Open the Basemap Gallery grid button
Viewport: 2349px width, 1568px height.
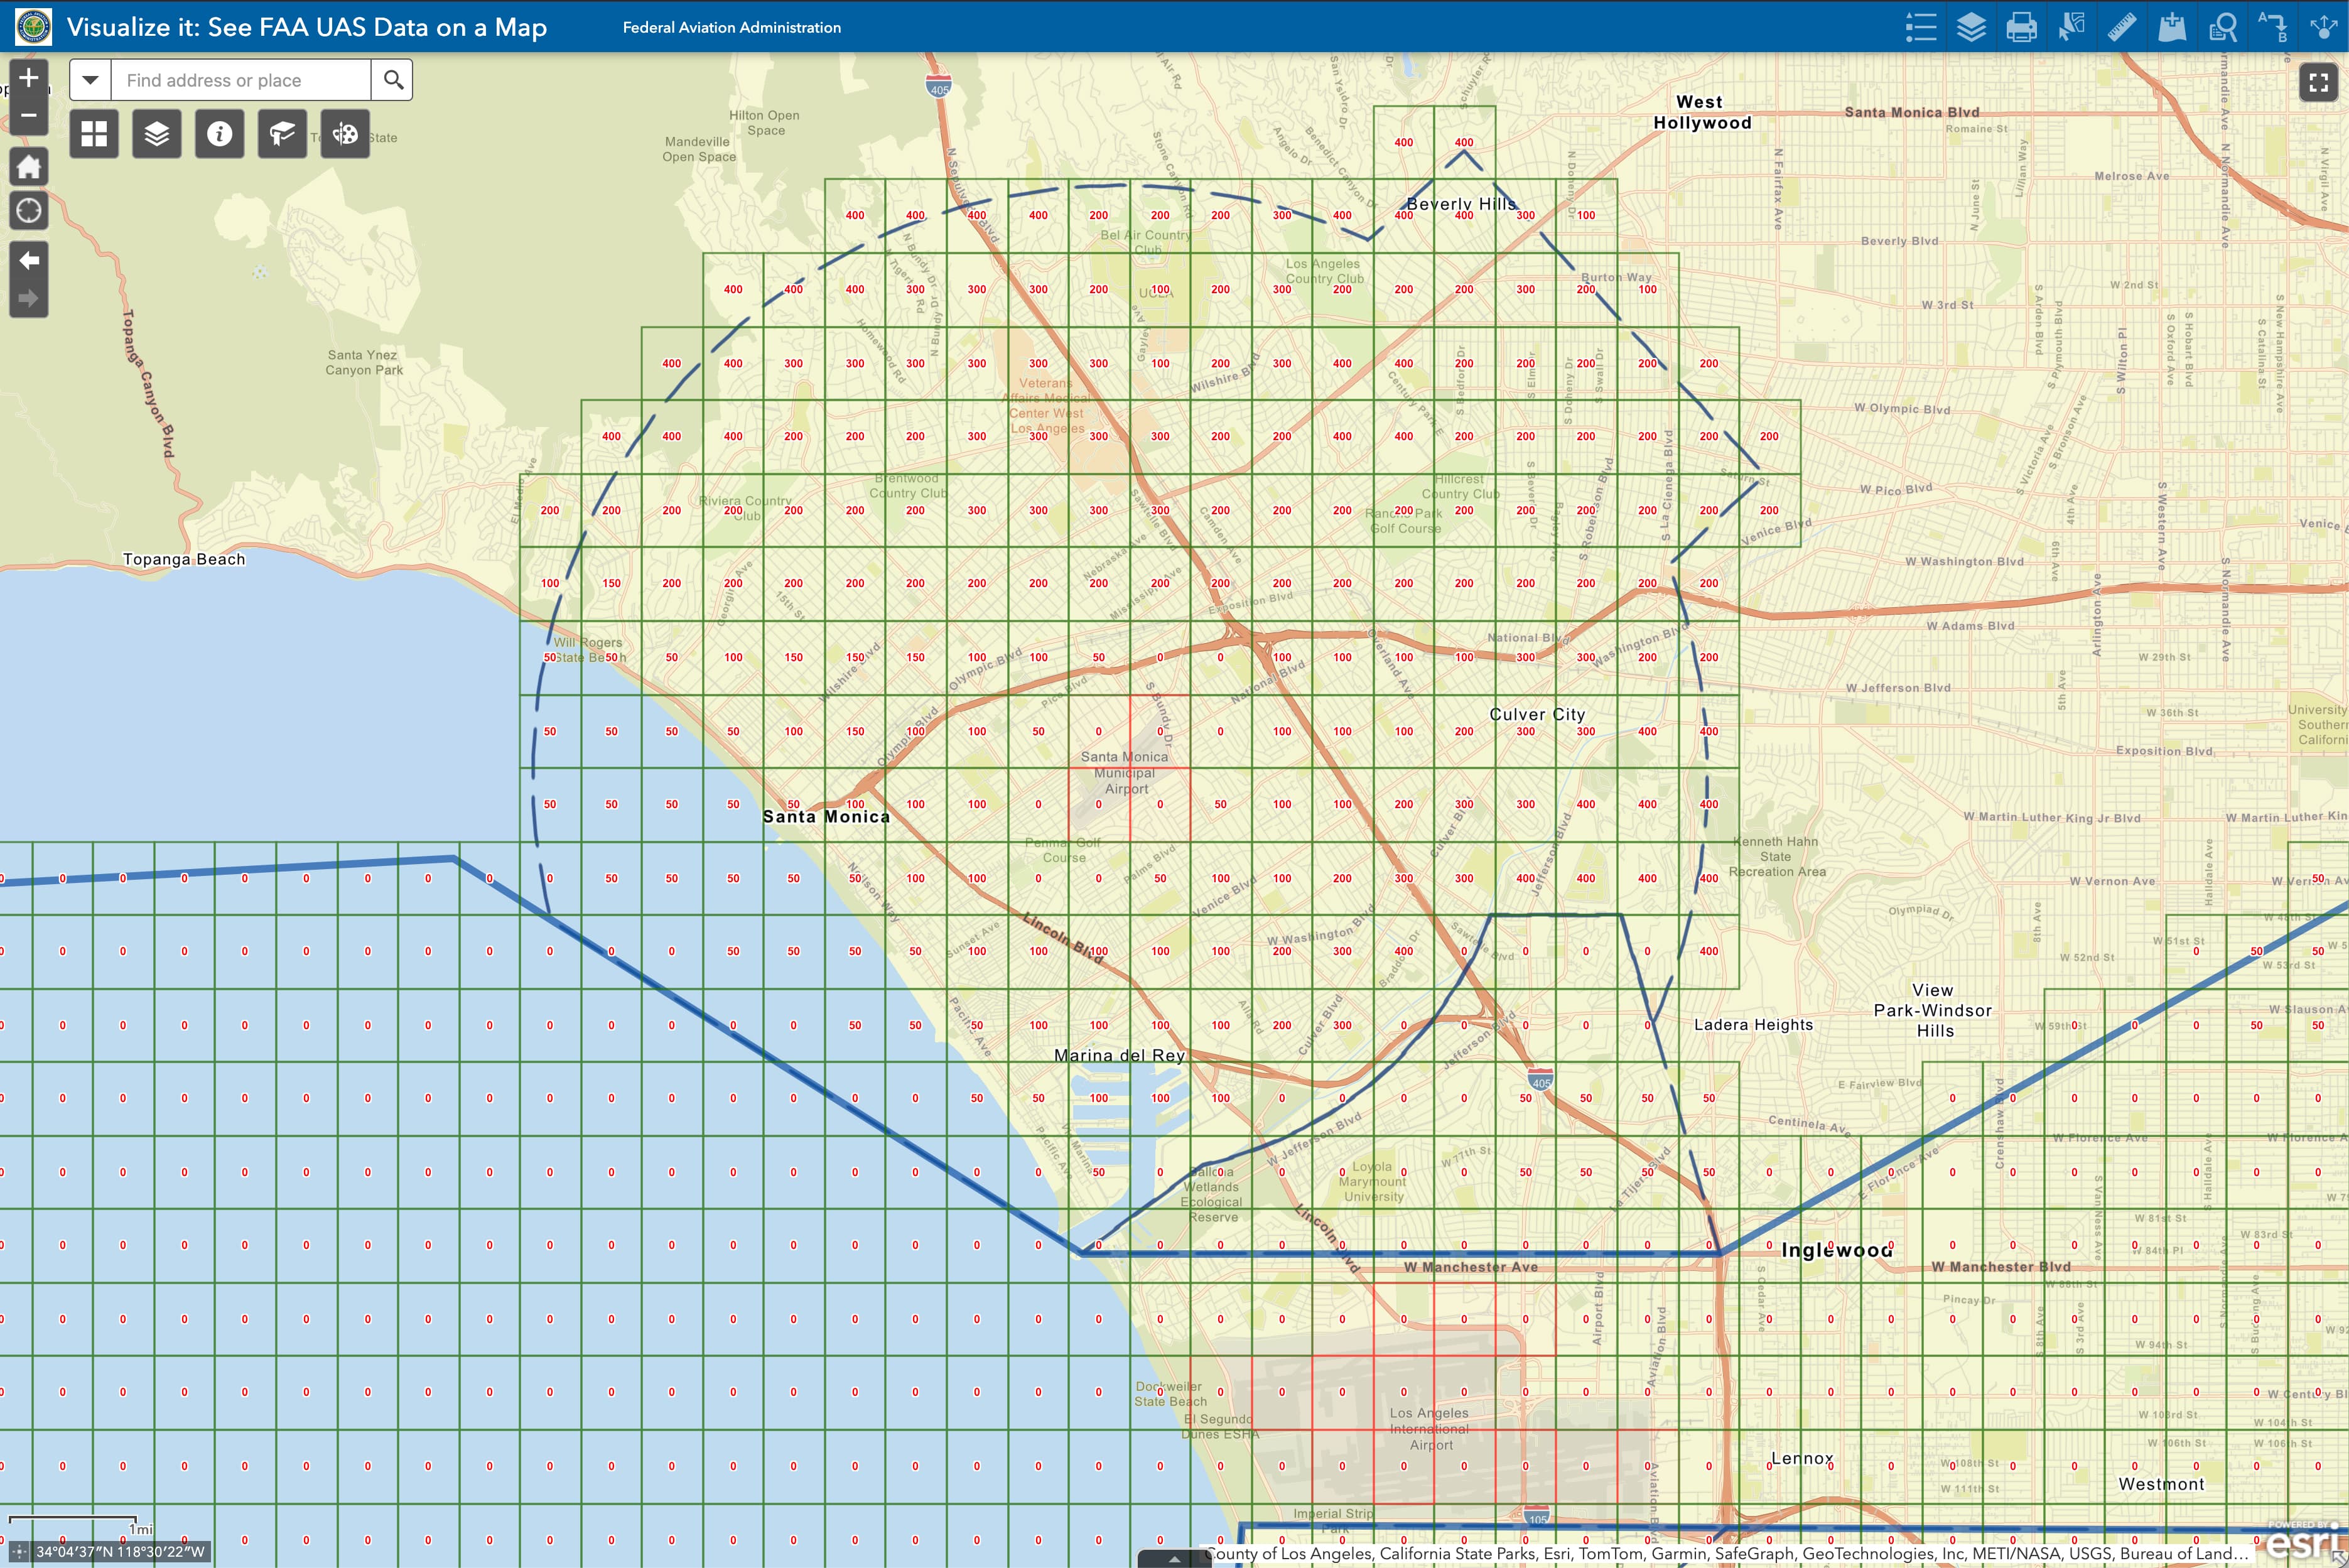point(94,134)
